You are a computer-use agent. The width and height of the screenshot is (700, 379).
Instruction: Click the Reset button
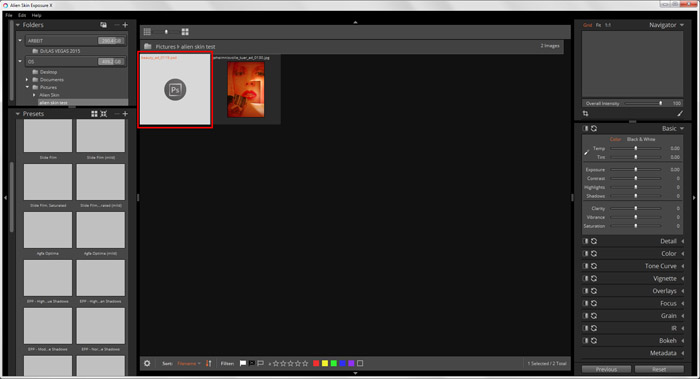click(659, 370)
